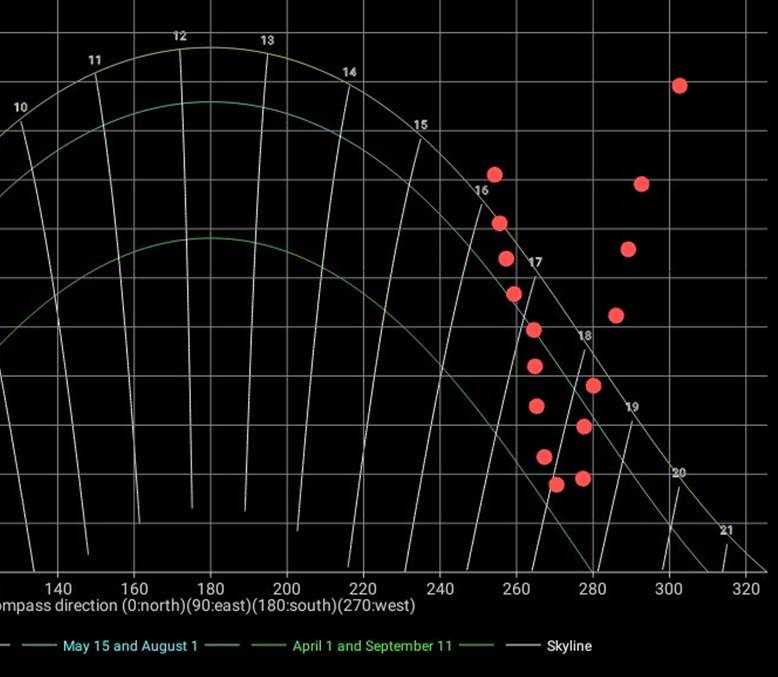
Task: Select the hour 17 marker label
Action: [x=535, y=262]
